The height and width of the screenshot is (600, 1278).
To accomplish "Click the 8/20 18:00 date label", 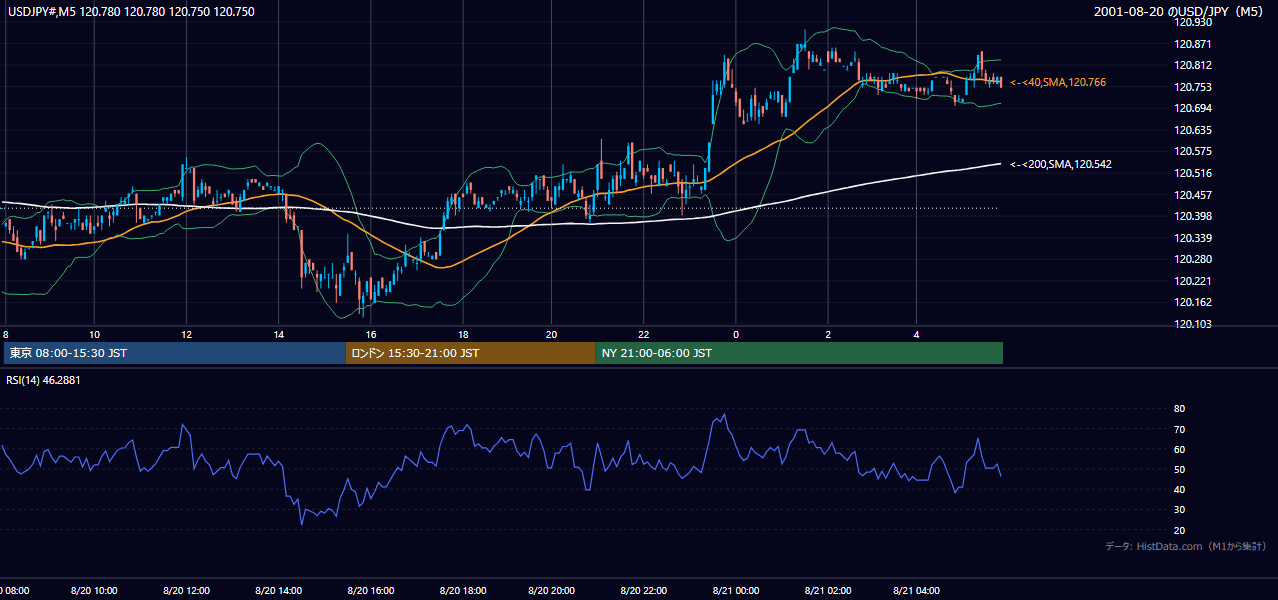I will click(x=462, y=590).
